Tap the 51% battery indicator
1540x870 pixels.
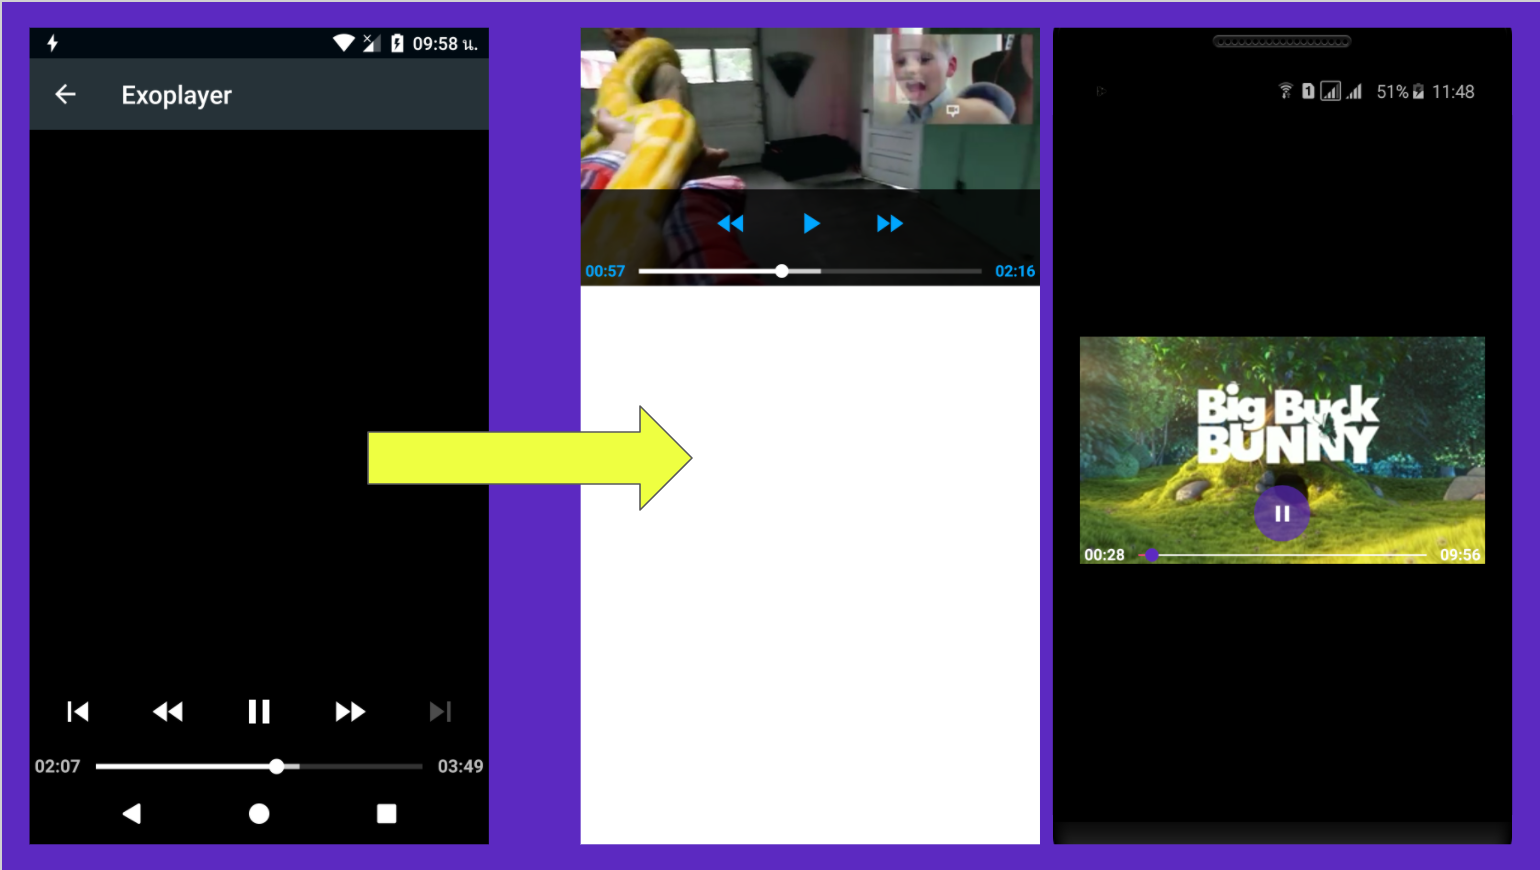(x=1400, y=91)
